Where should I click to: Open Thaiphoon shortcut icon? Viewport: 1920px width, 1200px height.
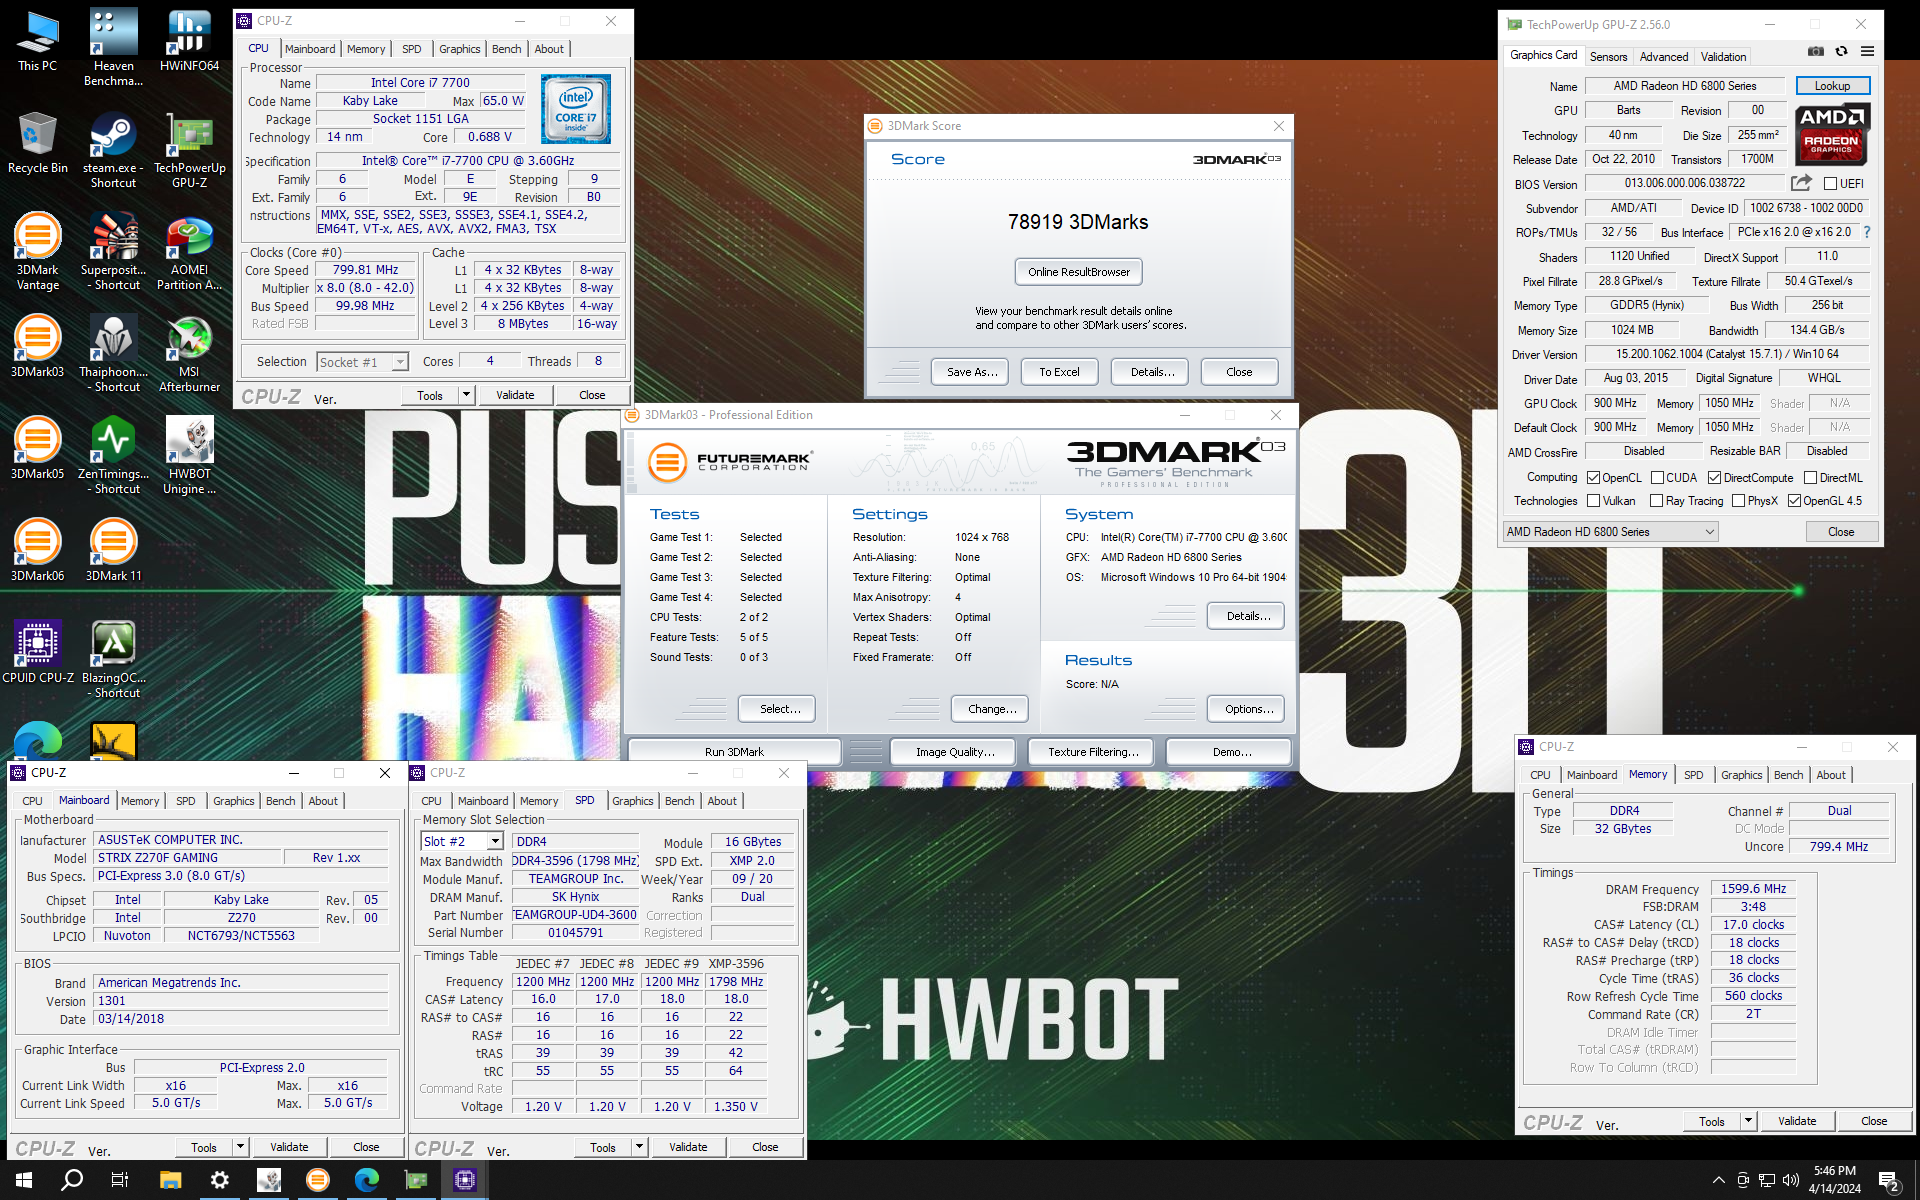(x=113, y=354)
